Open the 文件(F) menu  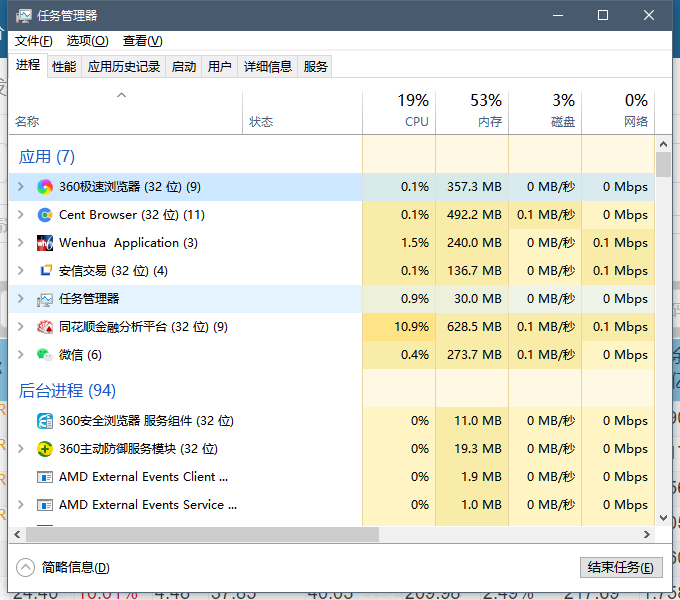33,41
